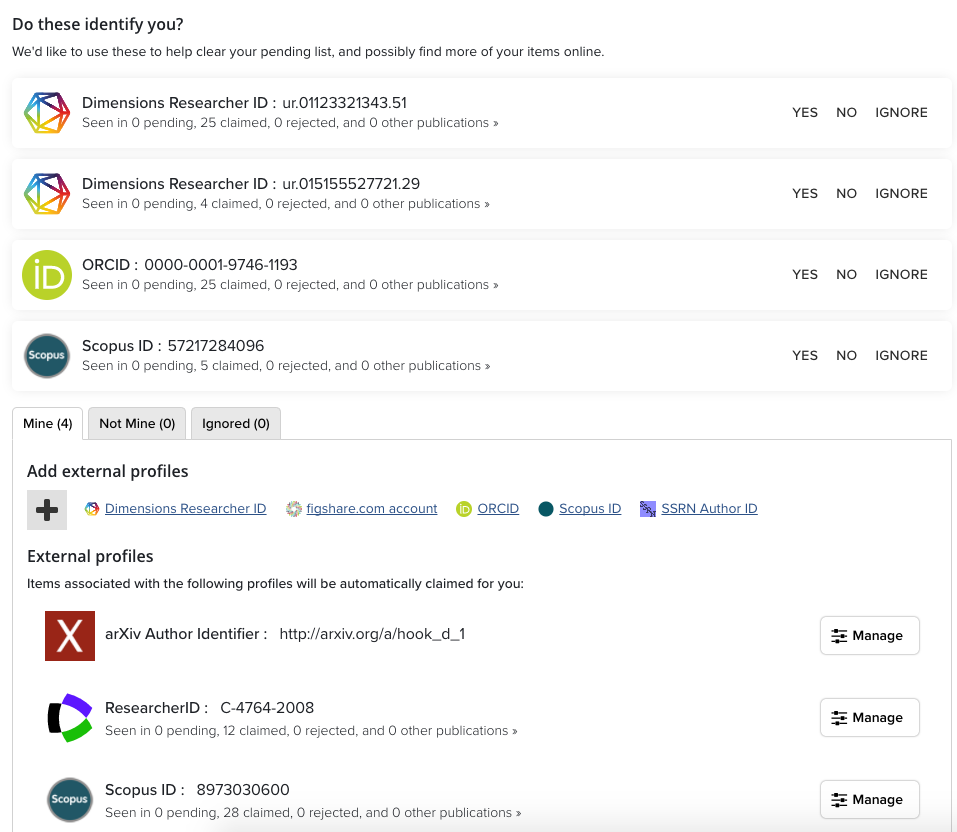The image size is (957, 832).
Task: Select the Mine (4) tab
Action: [x=48, y=424]
